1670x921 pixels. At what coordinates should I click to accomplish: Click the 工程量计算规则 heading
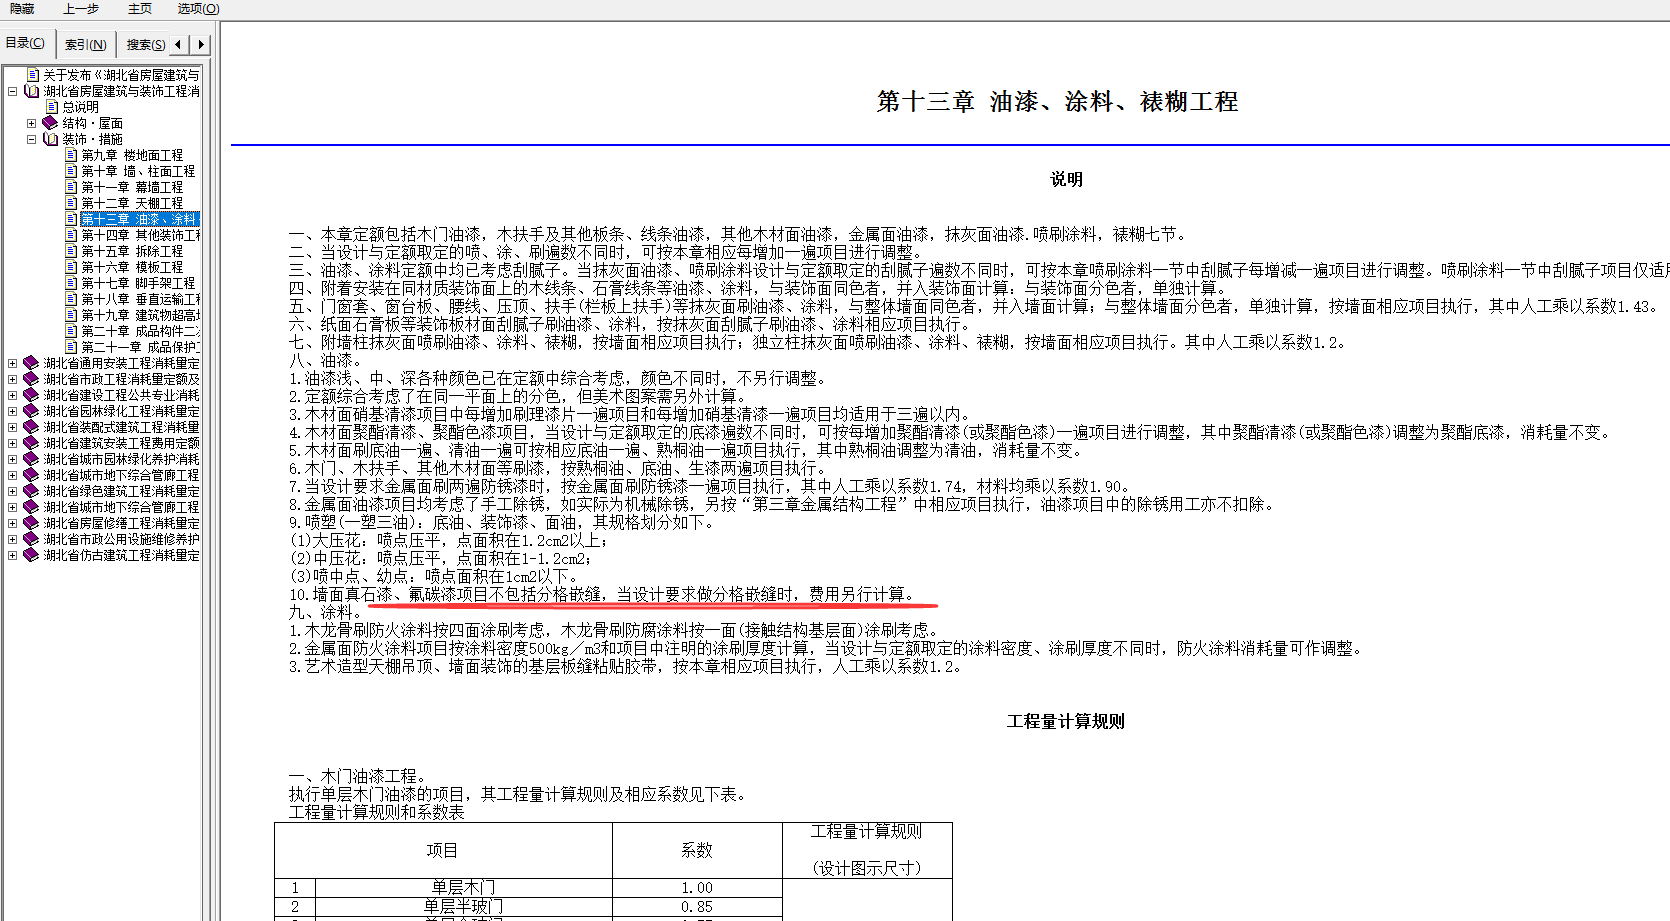(1066, 721)
